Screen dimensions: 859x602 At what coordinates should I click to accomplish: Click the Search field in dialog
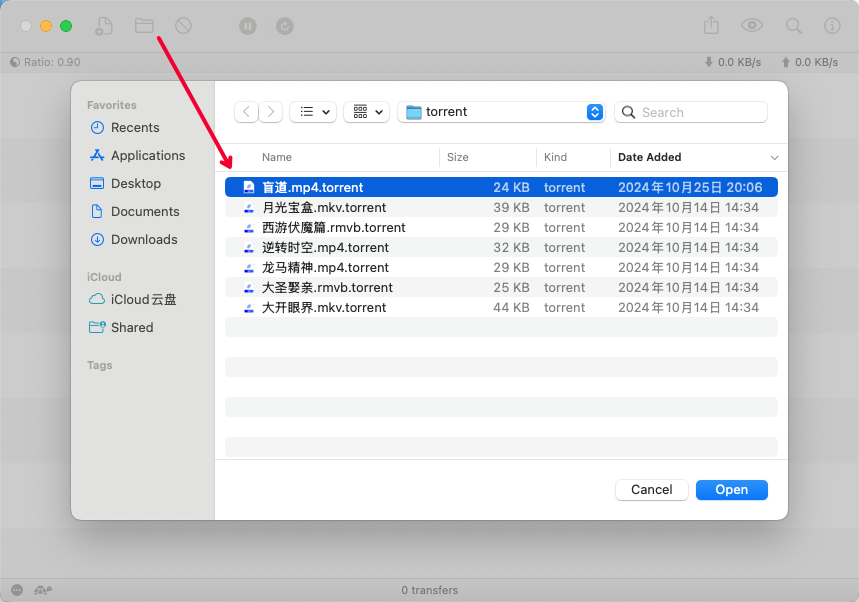[691, 112]
